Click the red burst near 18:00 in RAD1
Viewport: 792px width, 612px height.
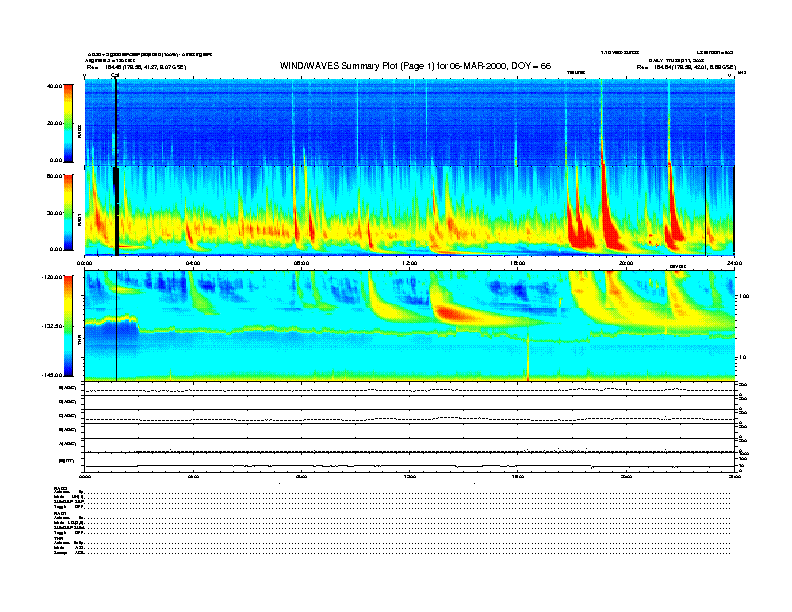[579, 232]
